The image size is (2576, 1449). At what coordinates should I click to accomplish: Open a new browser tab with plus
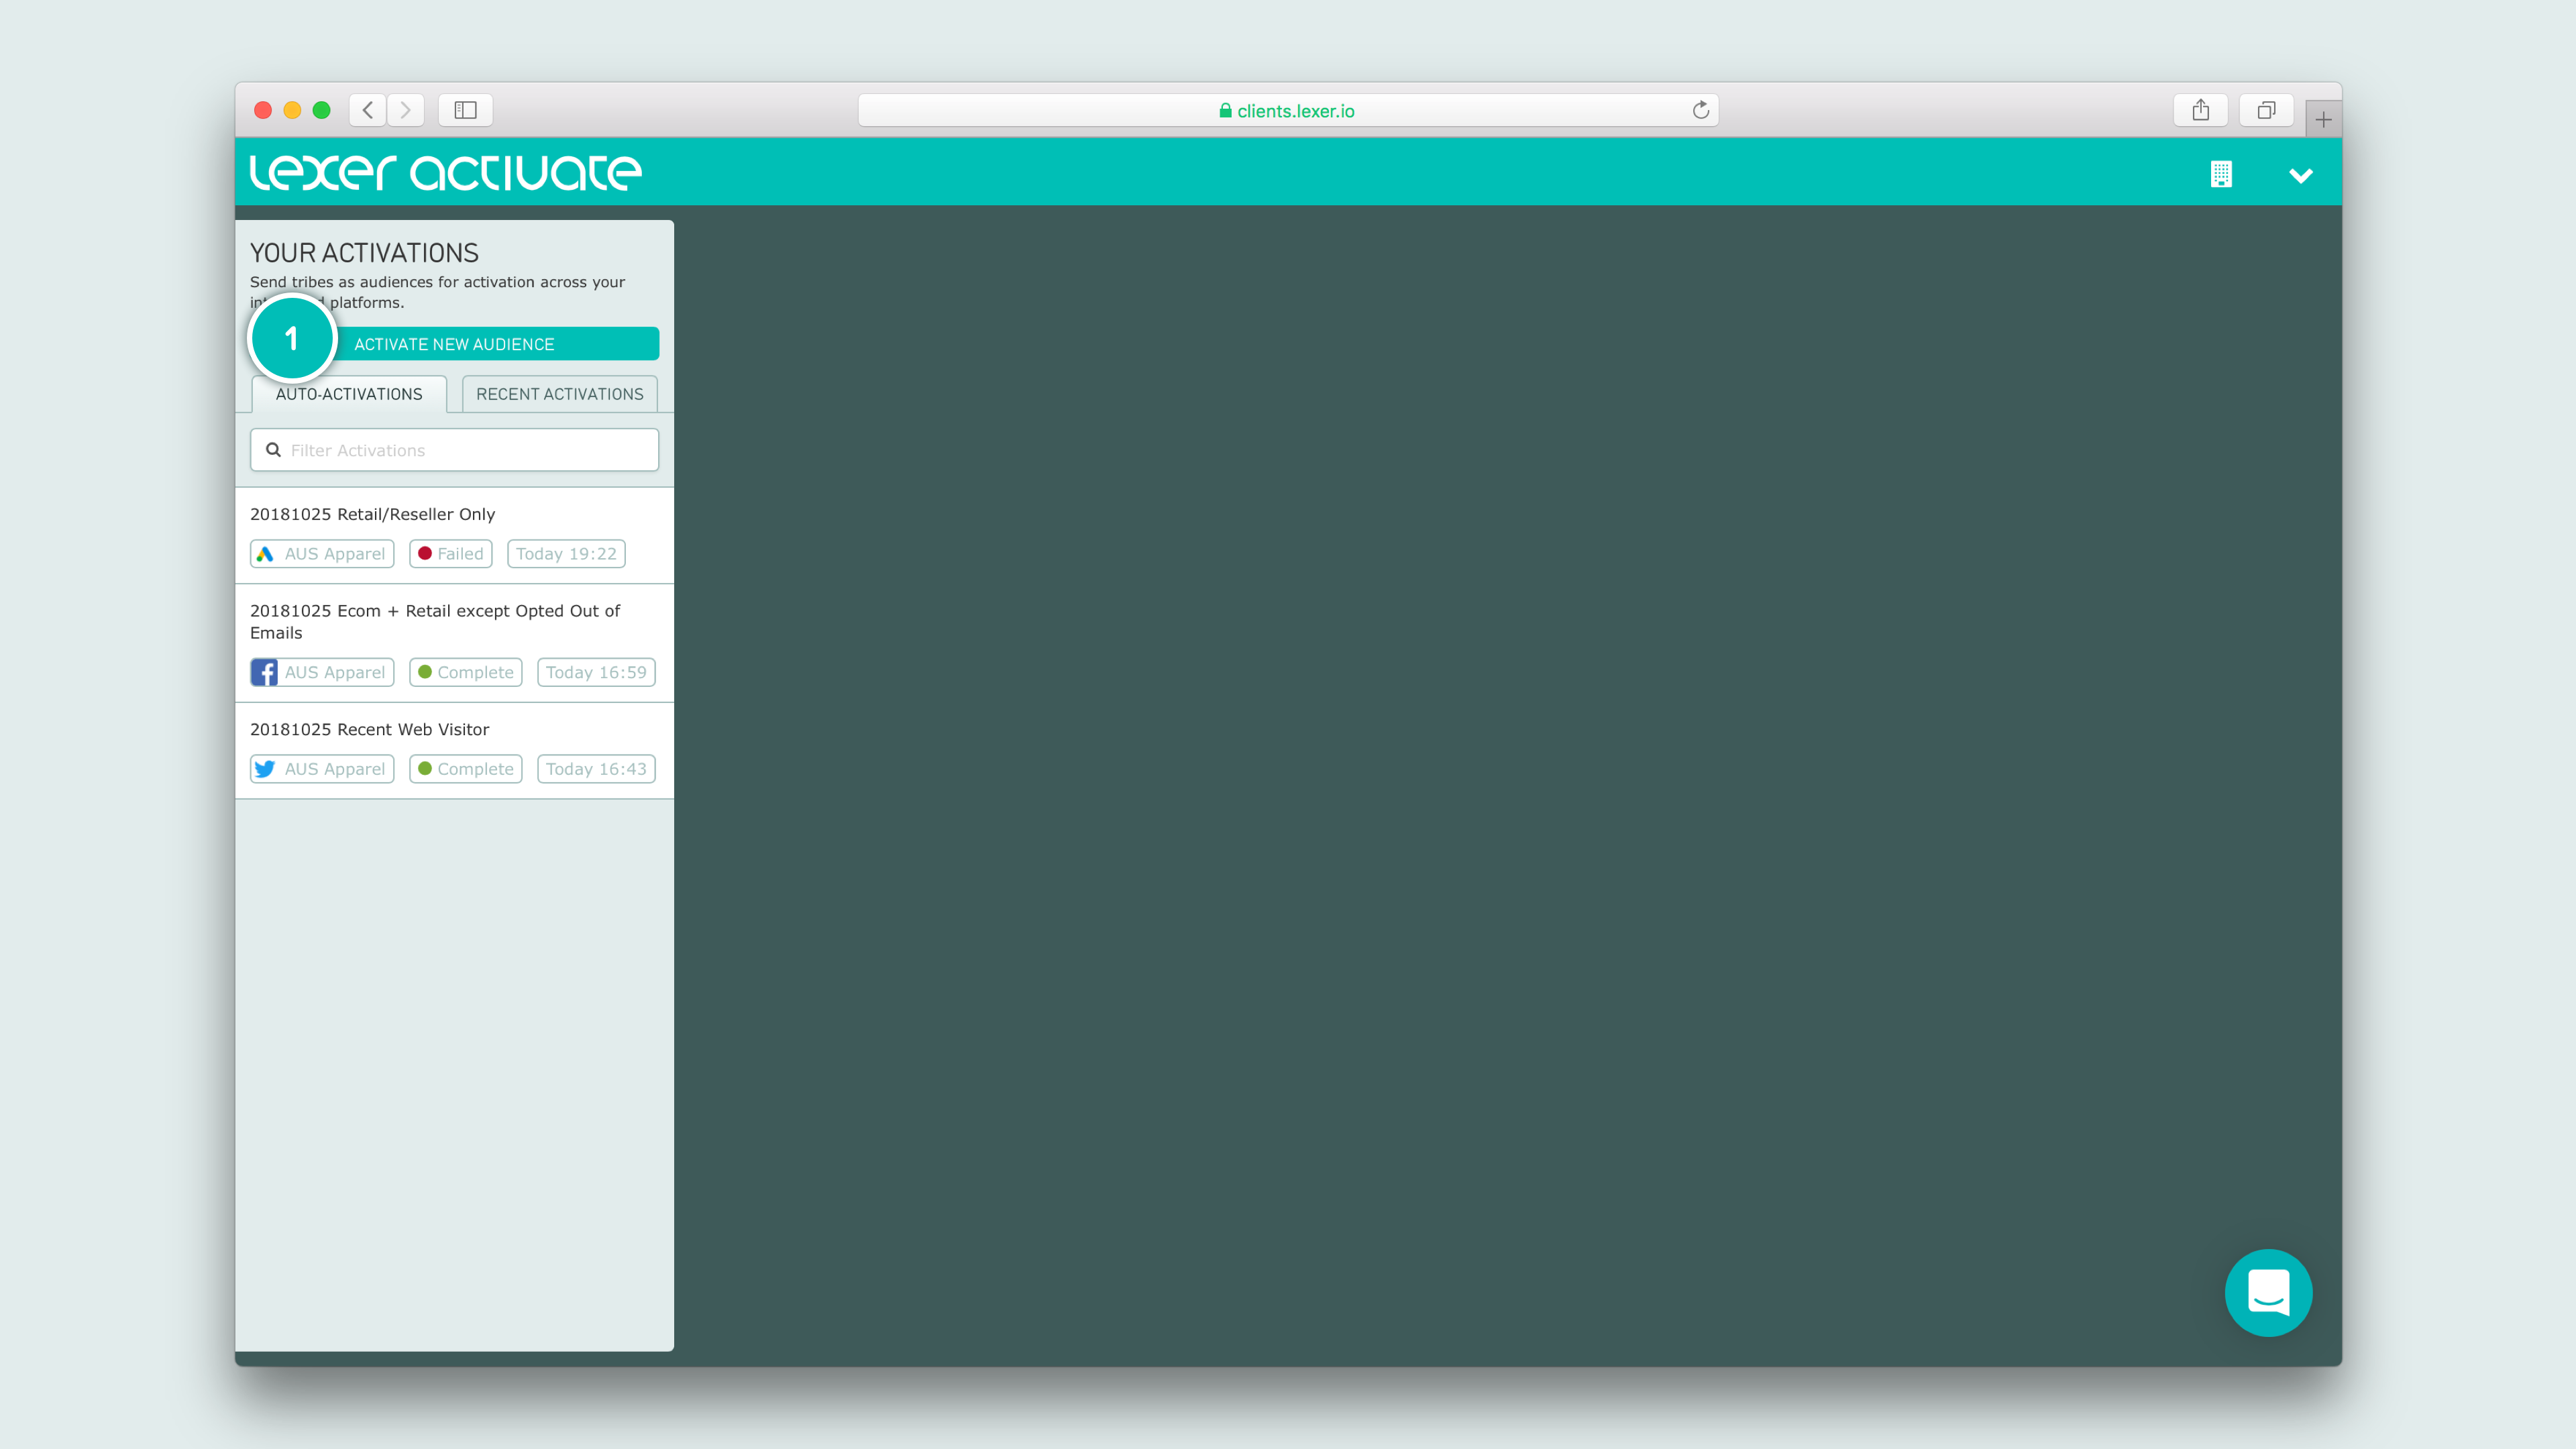pyautogui.click(x=2323, y=120)
